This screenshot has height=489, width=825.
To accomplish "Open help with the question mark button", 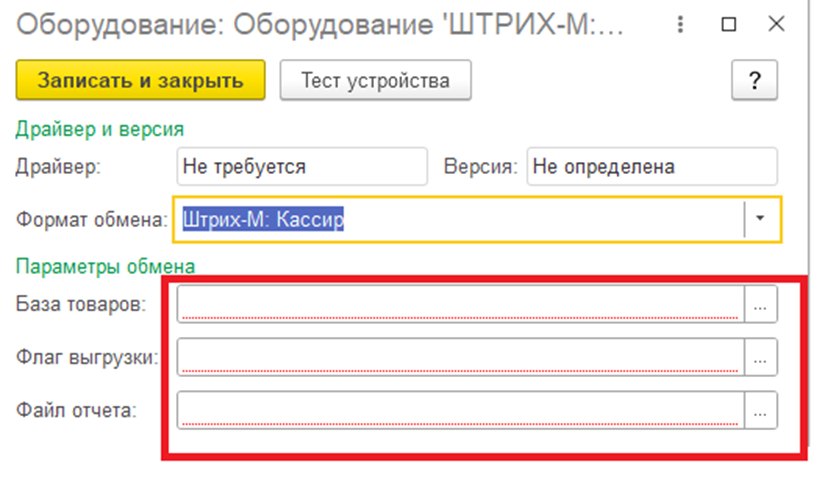I will click(754, 80).
